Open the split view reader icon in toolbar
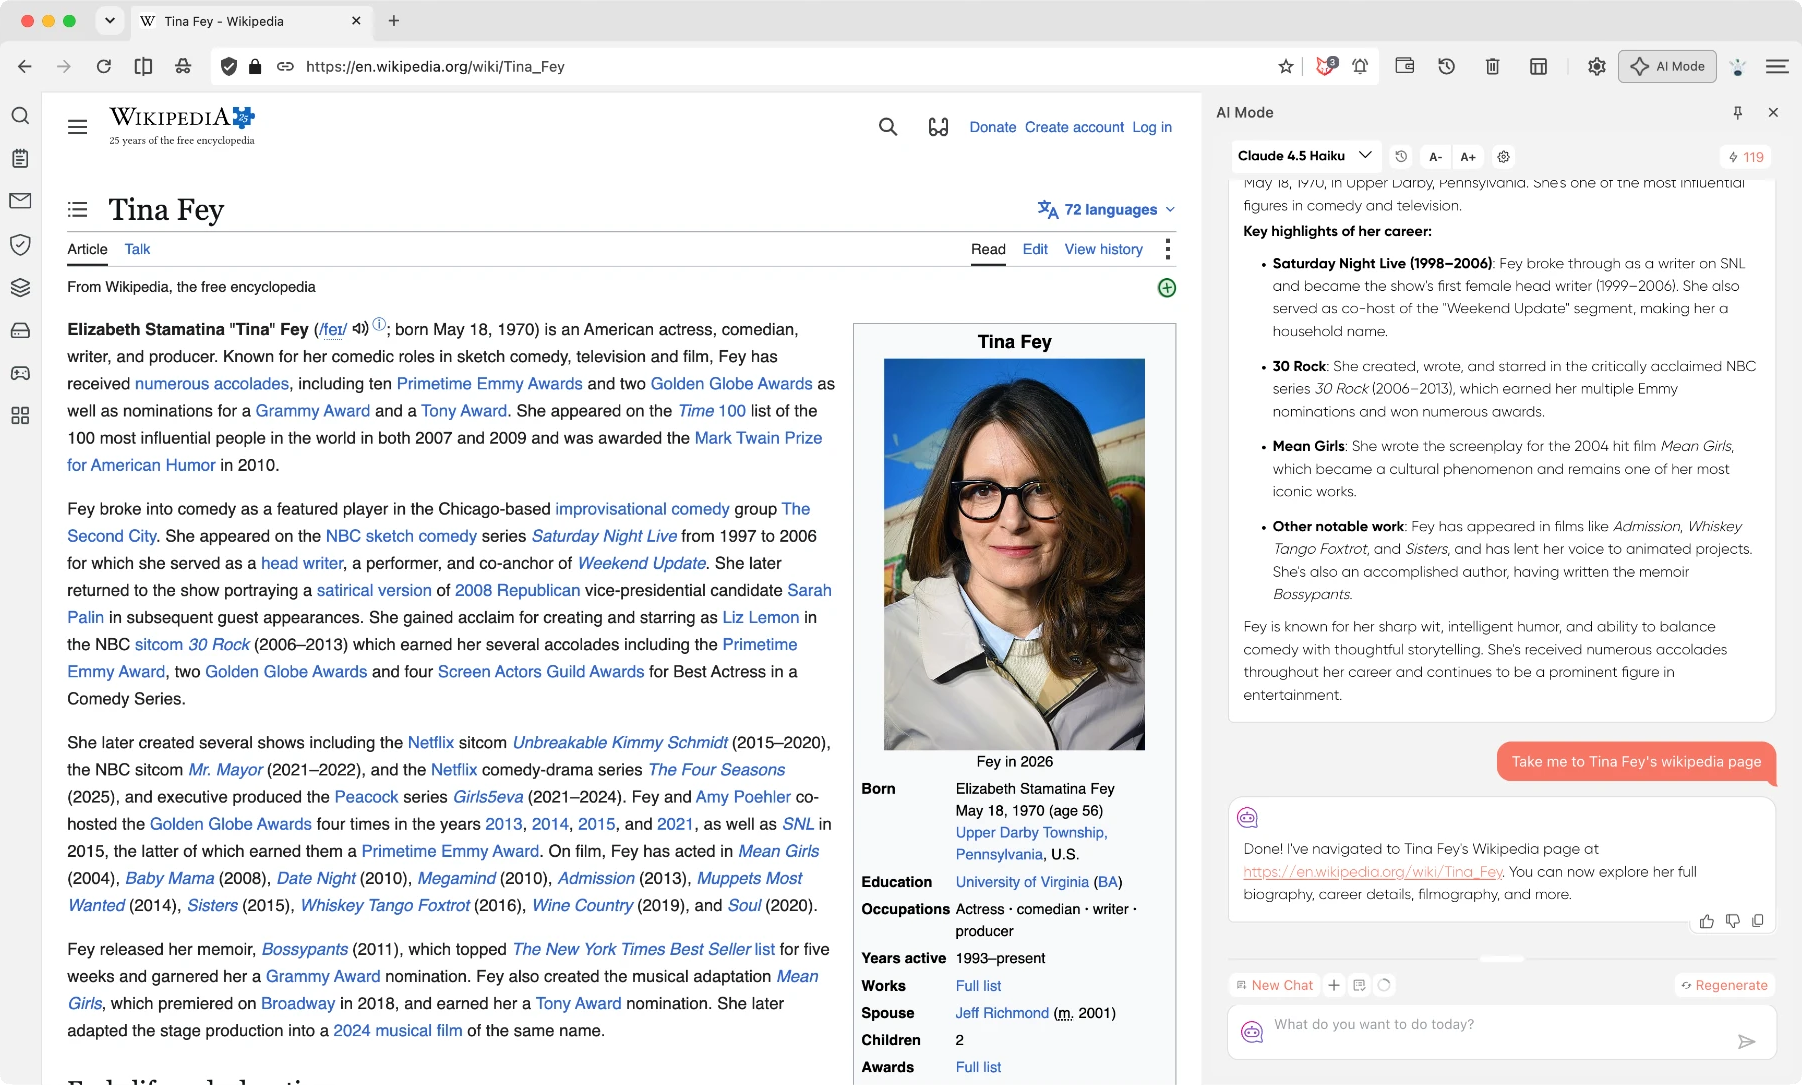The image size is (1802, 1085). [x=143, y=66]
